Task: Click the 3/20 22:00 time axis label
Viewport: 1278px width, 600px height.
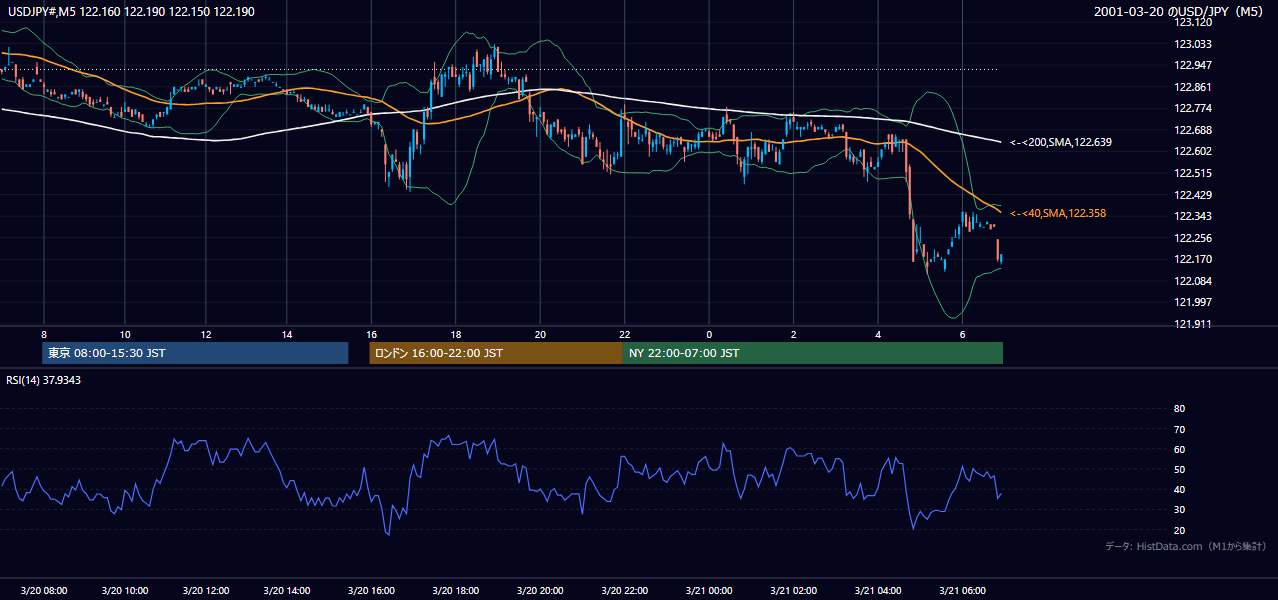Action: (x=624, y=590)
